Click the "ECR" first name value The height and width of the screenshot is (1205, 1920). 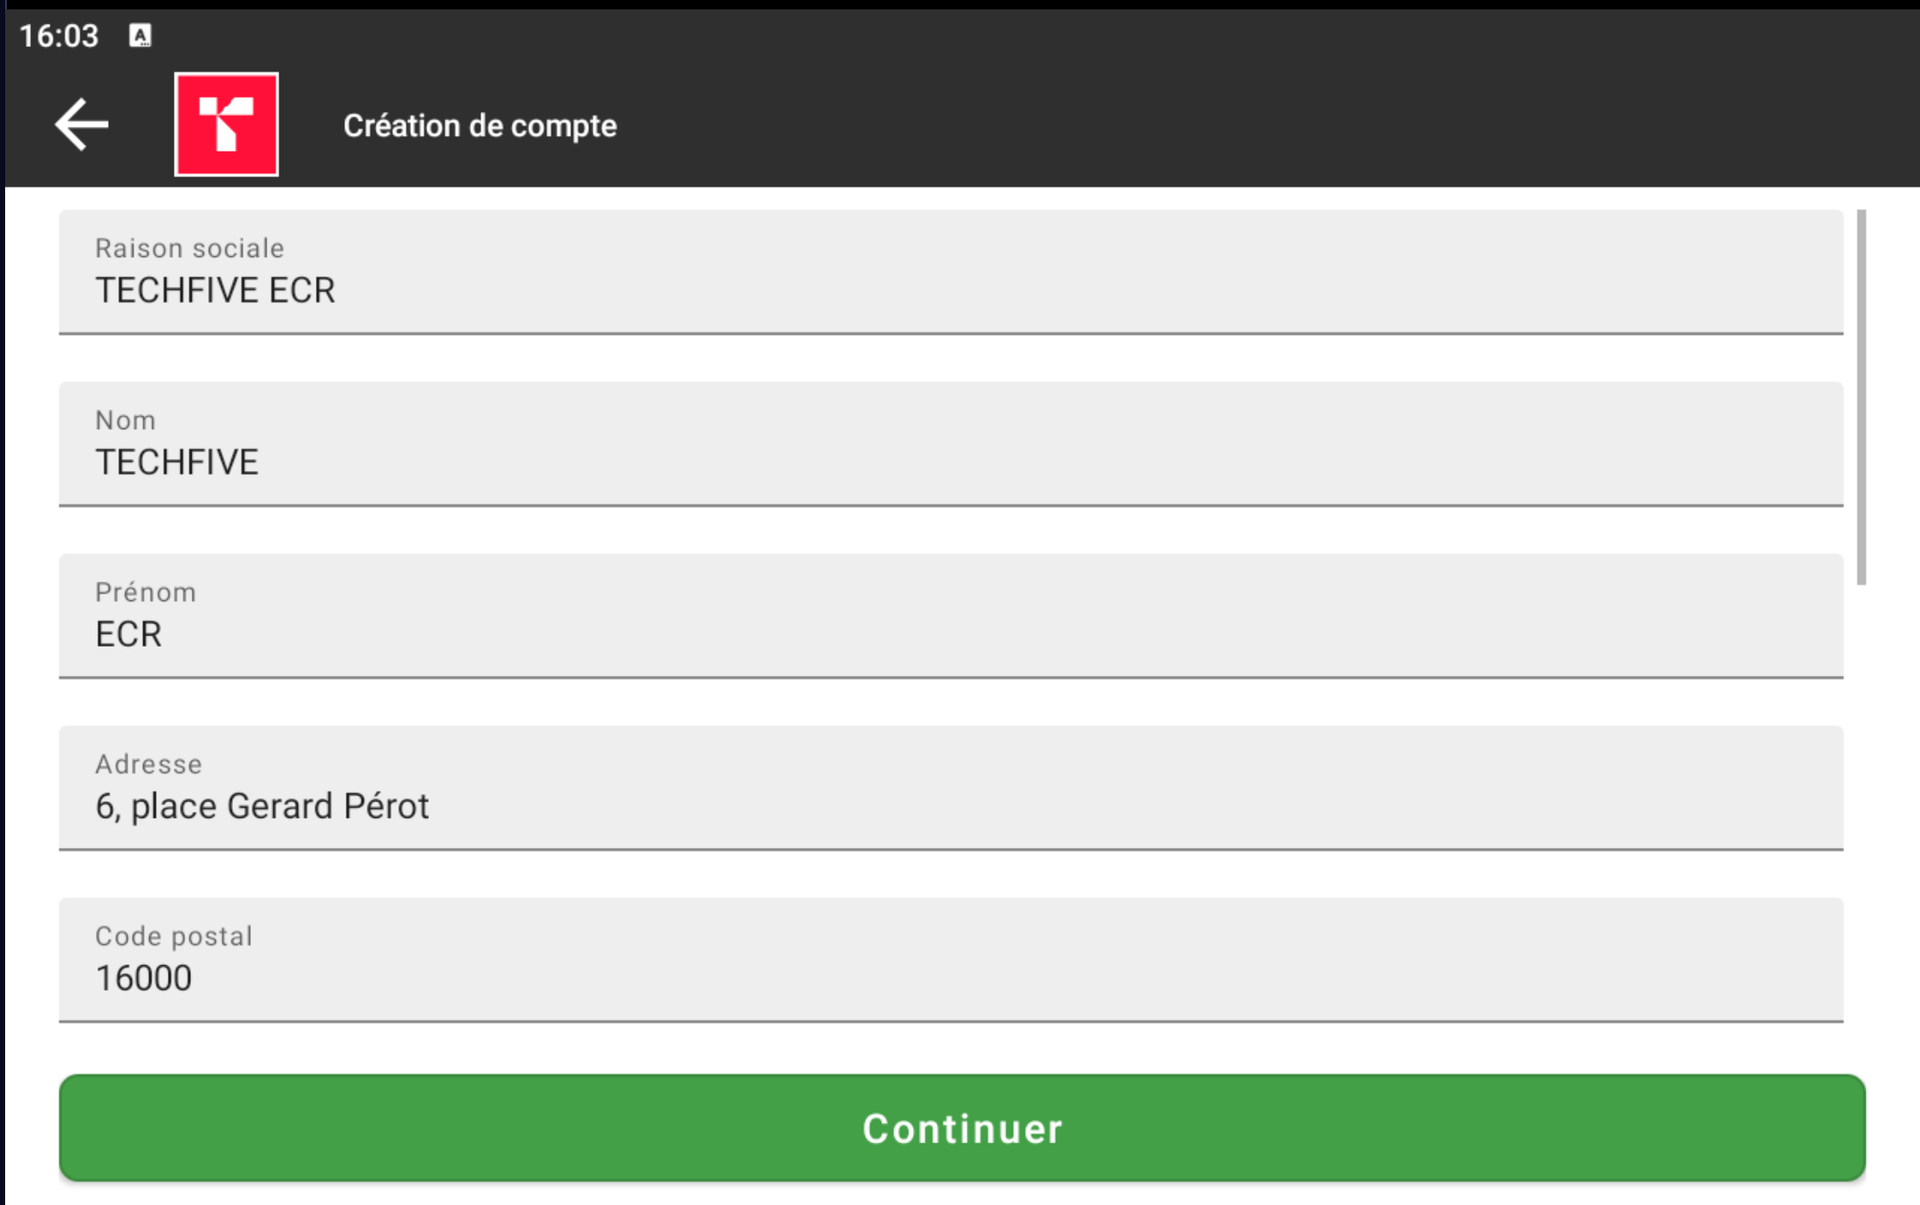[x=128, y=635]
